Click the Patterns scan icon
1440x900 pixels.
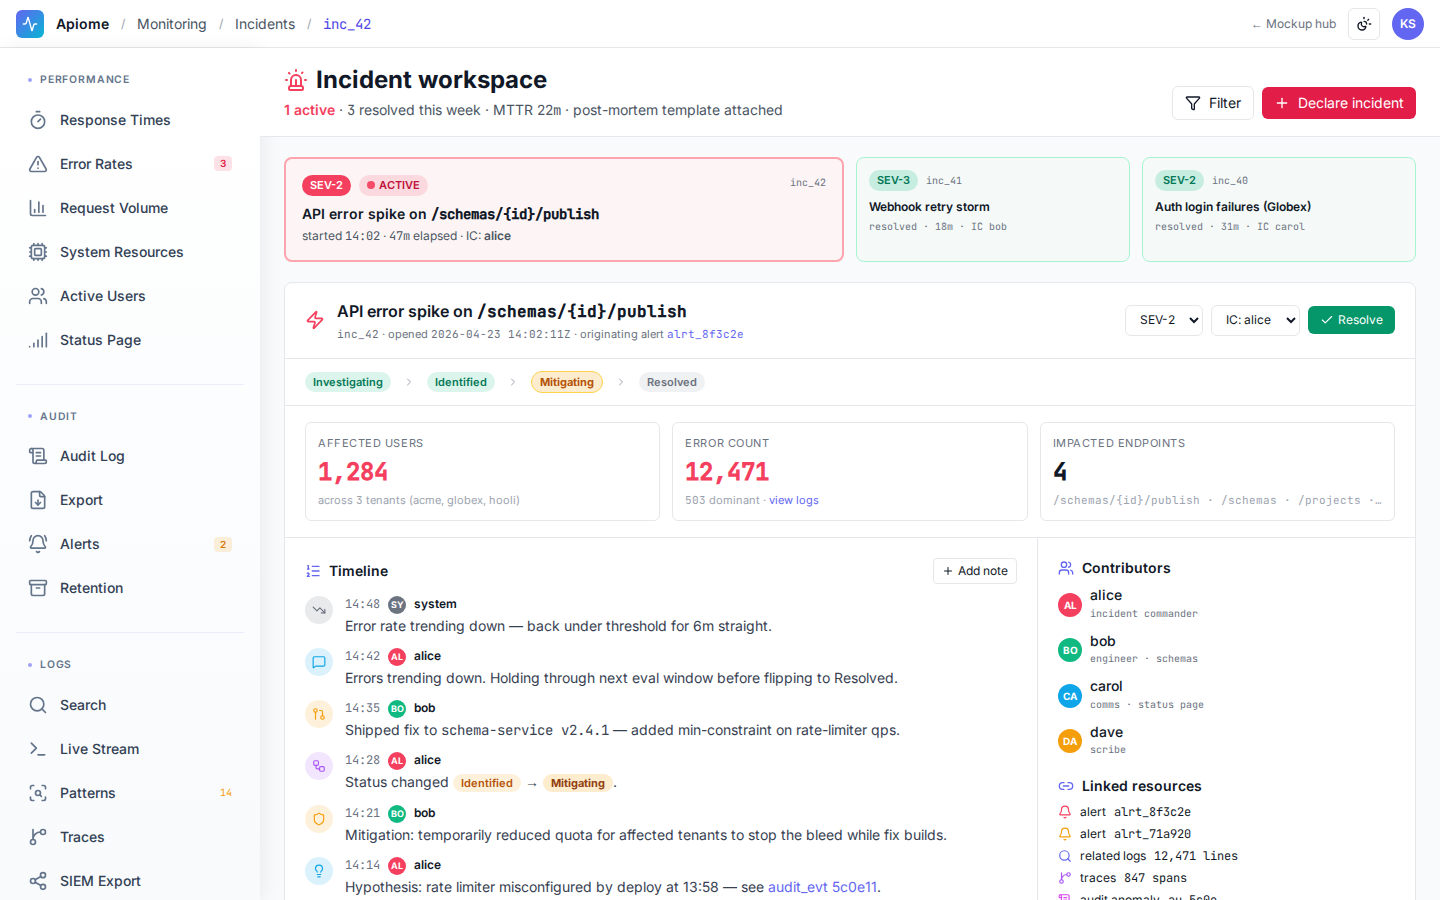tap(38, 793)
